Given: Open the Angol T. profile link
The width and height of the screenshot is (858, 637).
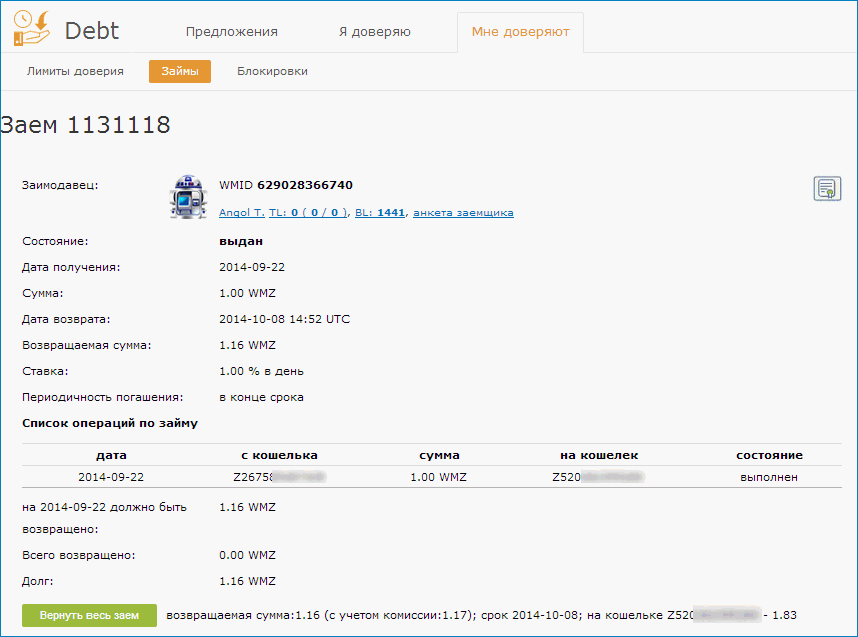Looking at the screenshot, I should [241, 213].
